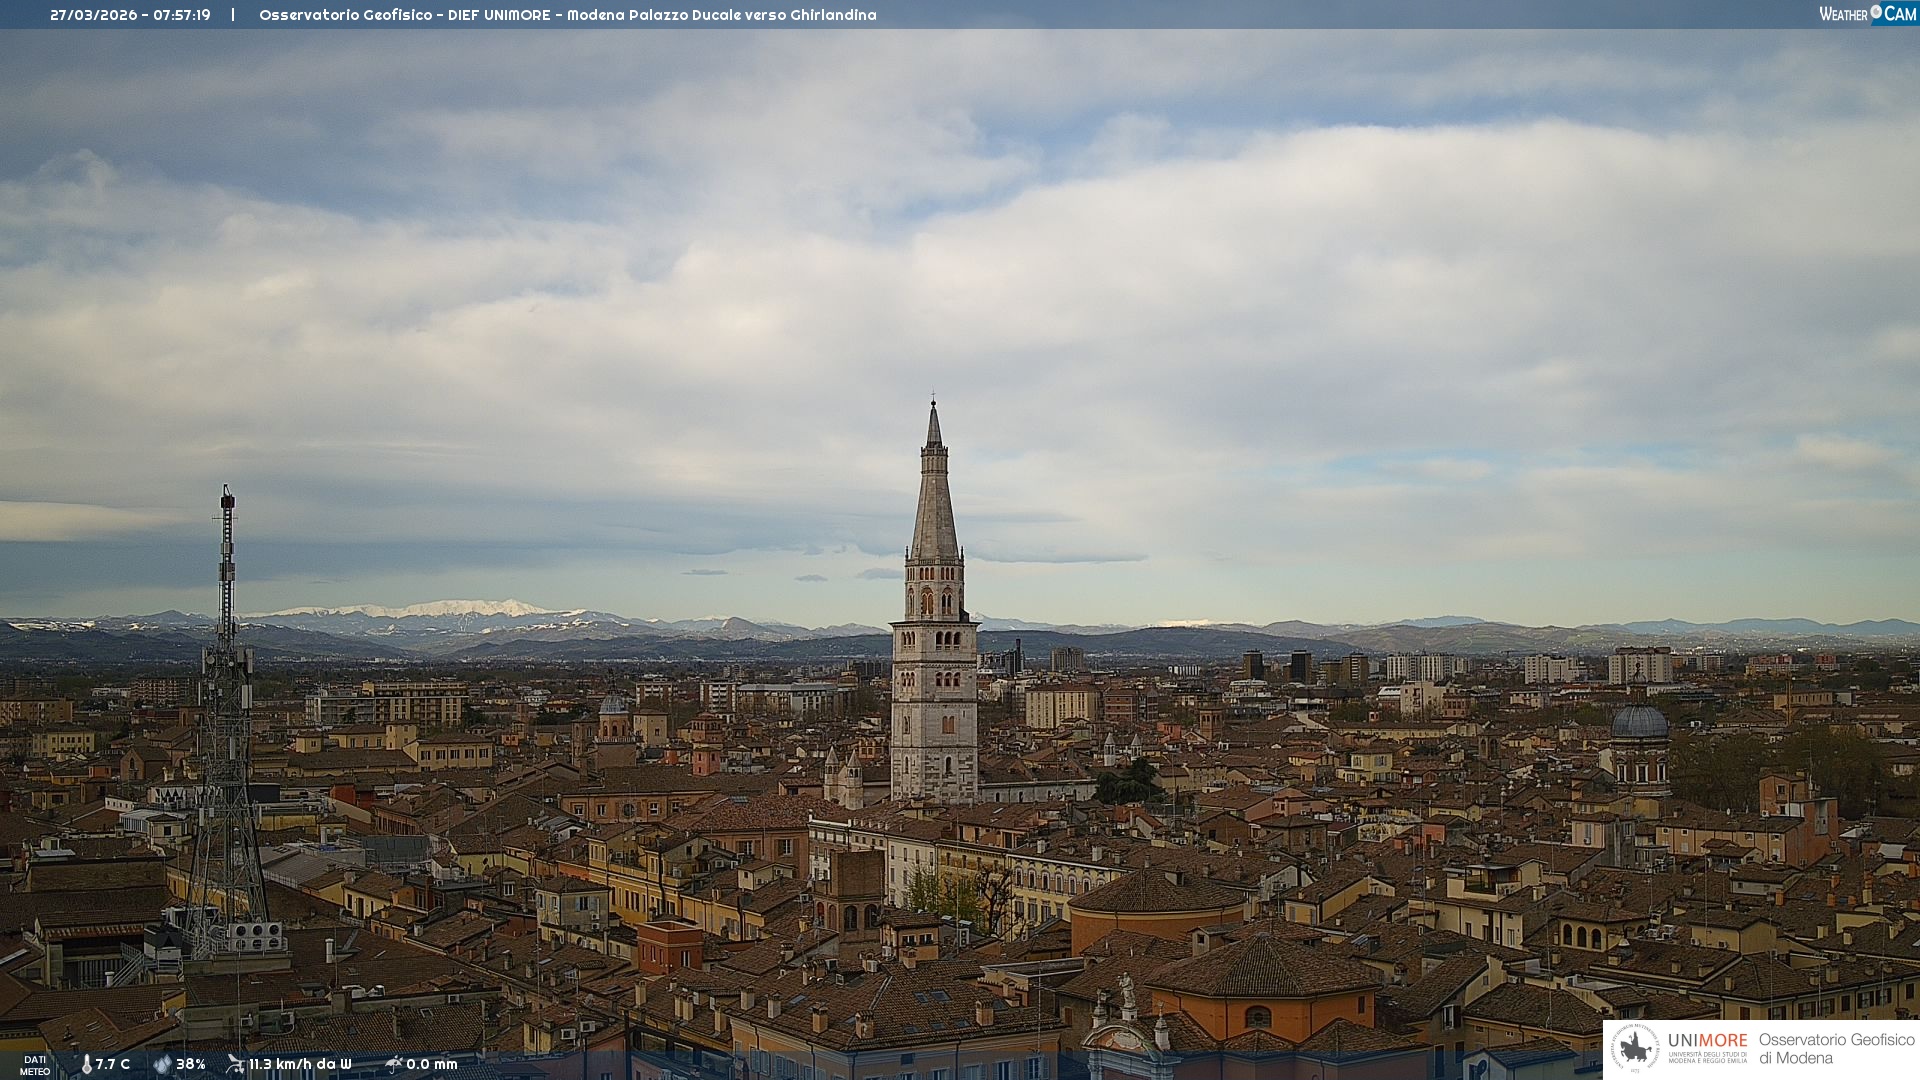
Task: Click the wind vane icon
Action: [235, 1064]
